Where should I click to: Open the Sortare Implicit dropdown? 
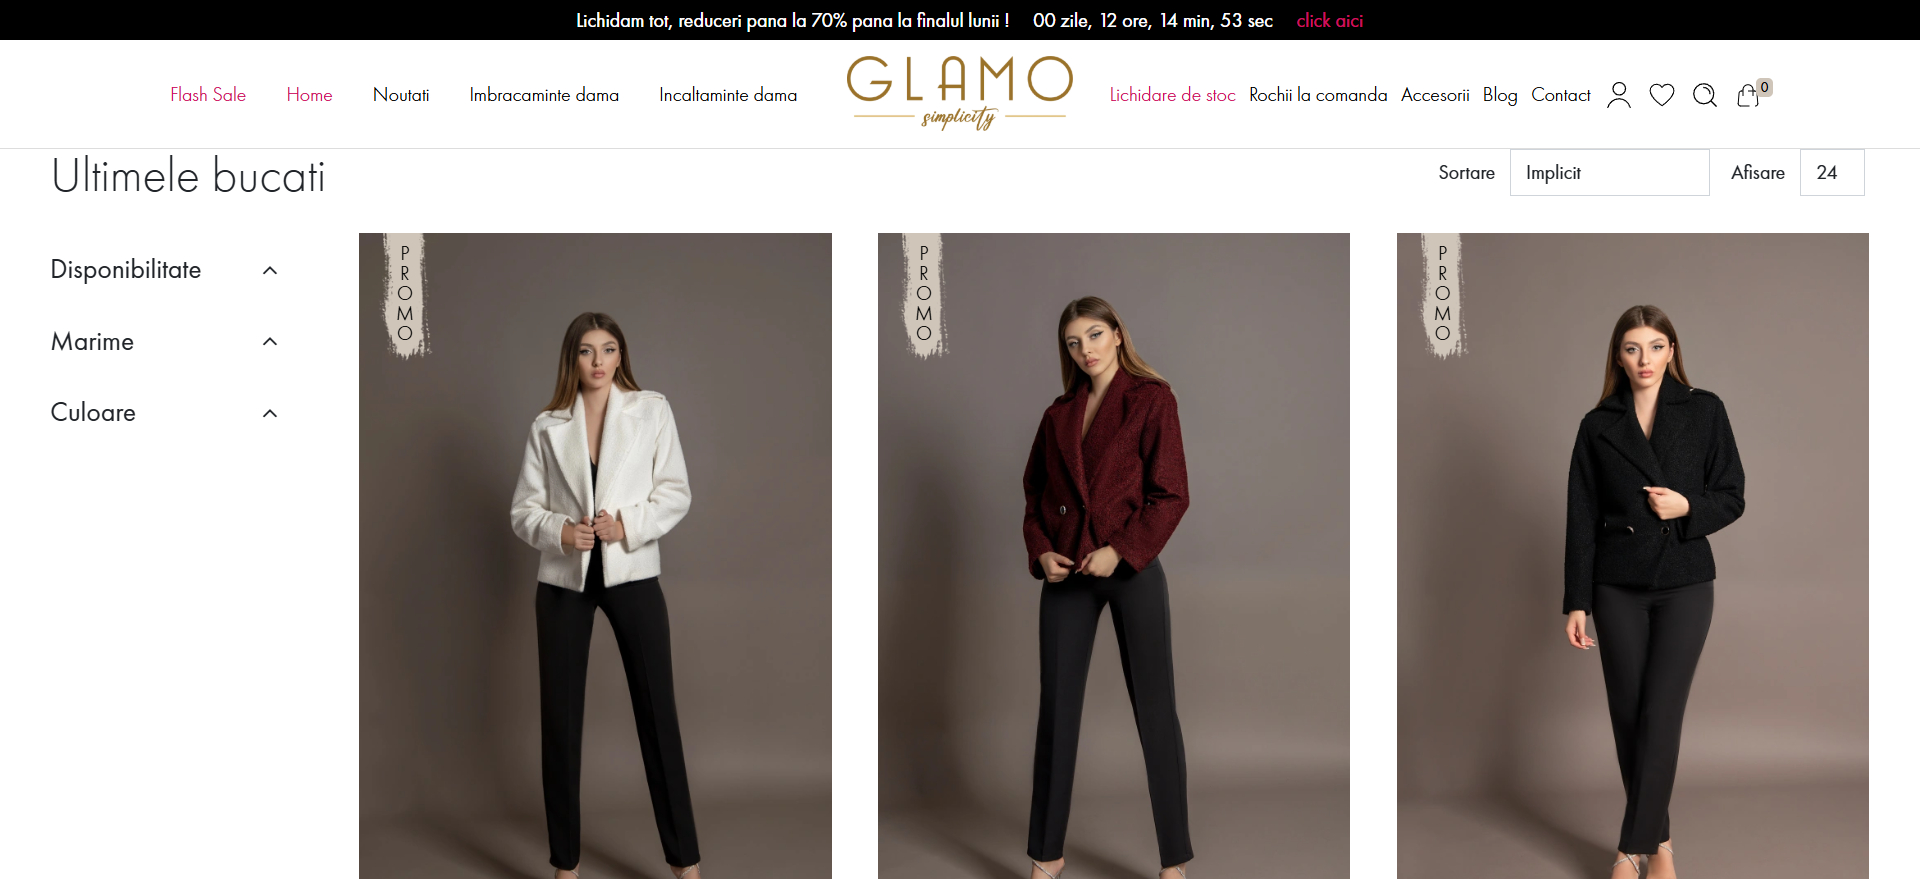click(x=1609, y=172)
